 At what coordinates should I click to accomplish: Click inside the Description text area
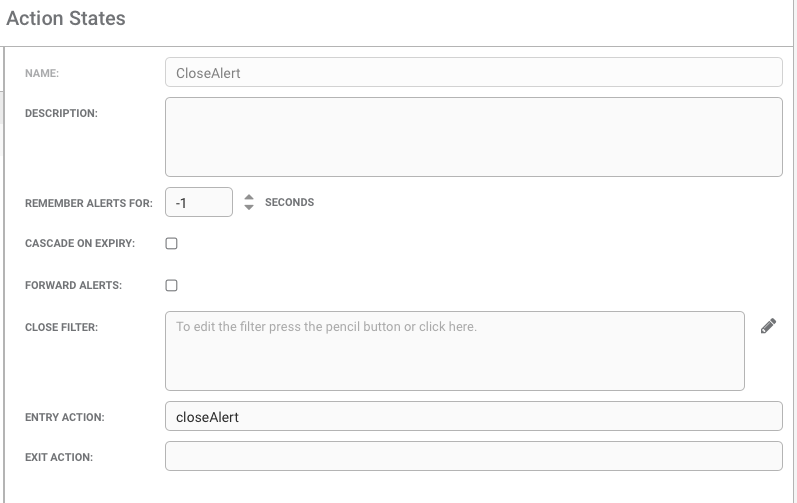click(x=473, y=137)
